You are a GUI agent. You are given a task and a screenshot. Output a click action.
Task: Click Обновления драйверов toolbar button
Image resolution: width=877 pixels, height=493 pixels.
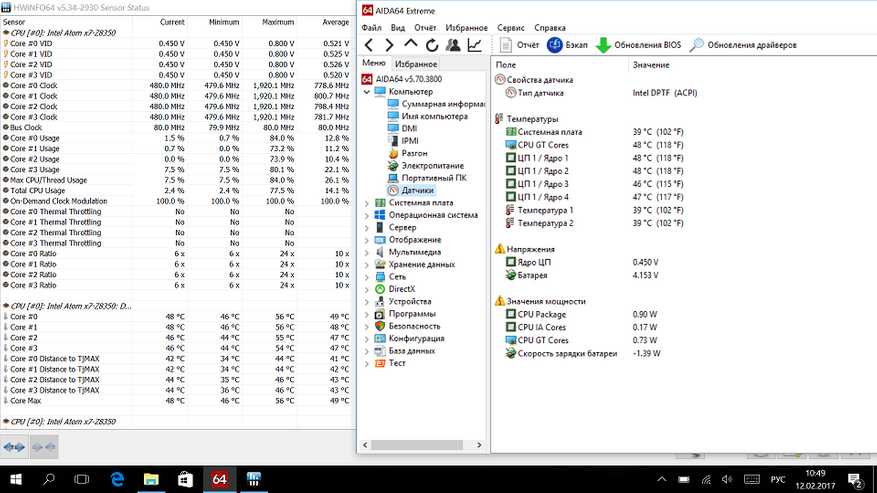743,45
